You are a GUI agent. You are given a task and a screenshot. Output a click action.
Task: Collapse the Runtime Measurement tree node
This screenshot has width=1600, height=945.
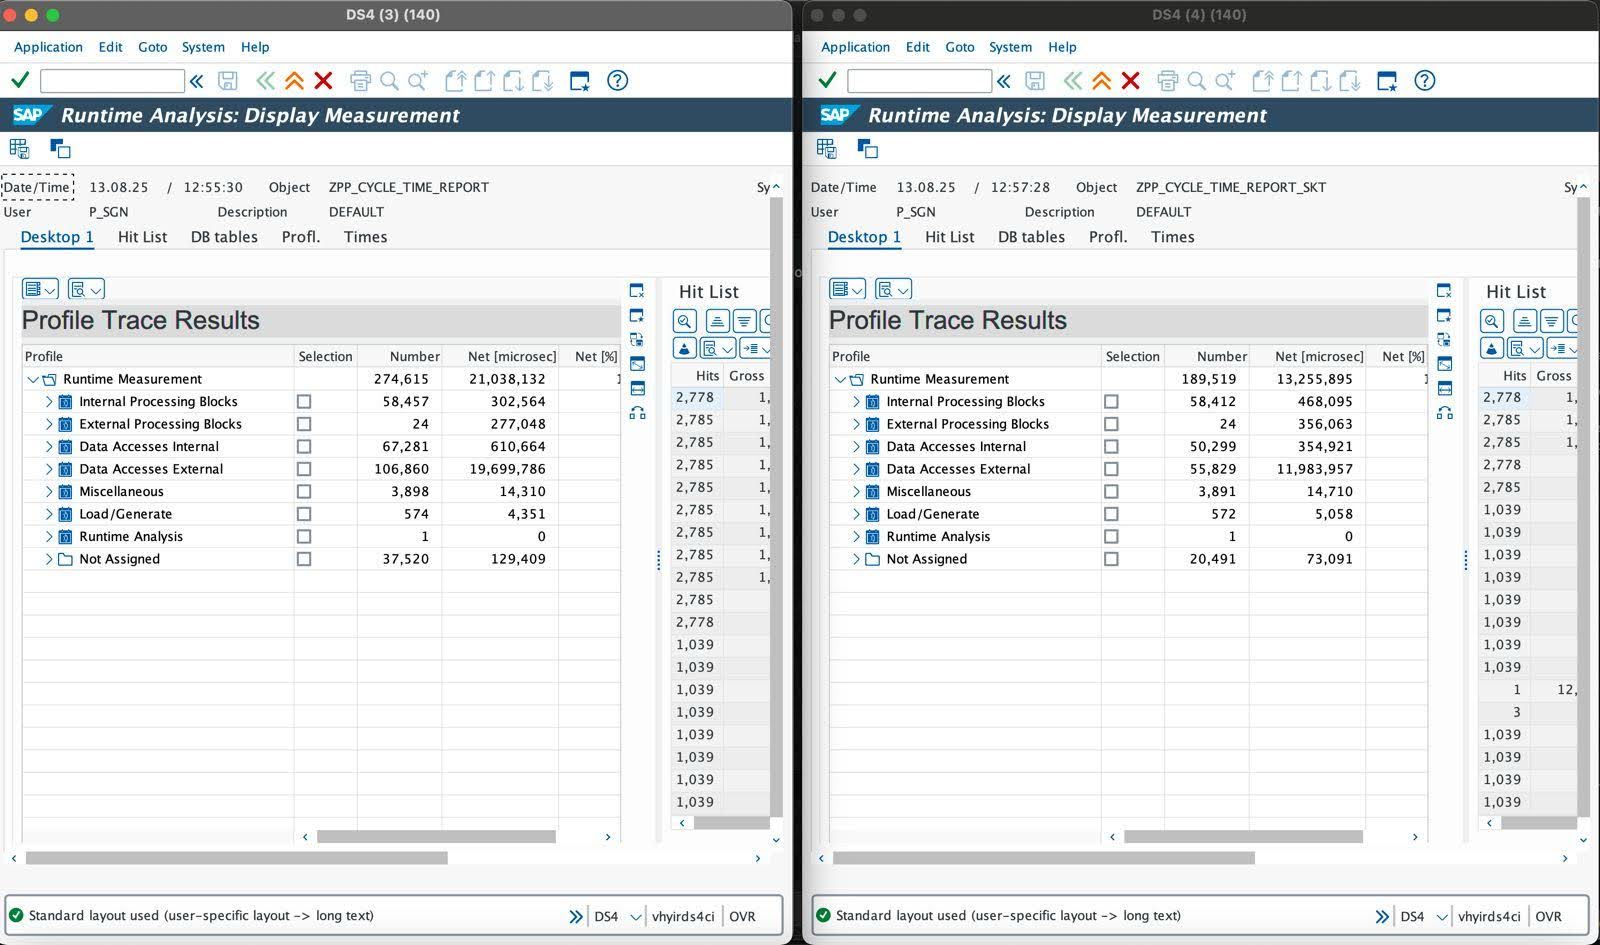pyautogui.click(x=31, y=379)
